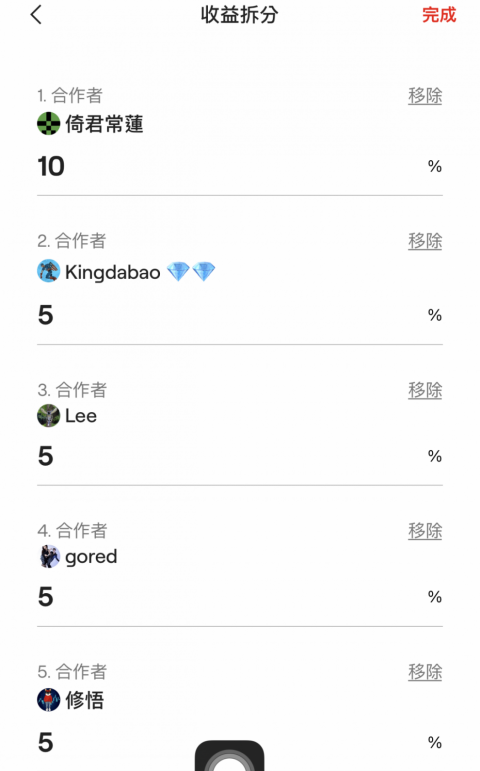This screenshot has width=480, height=771.
Task: Tap gored's profile avatar
Action: pos(49,557)
